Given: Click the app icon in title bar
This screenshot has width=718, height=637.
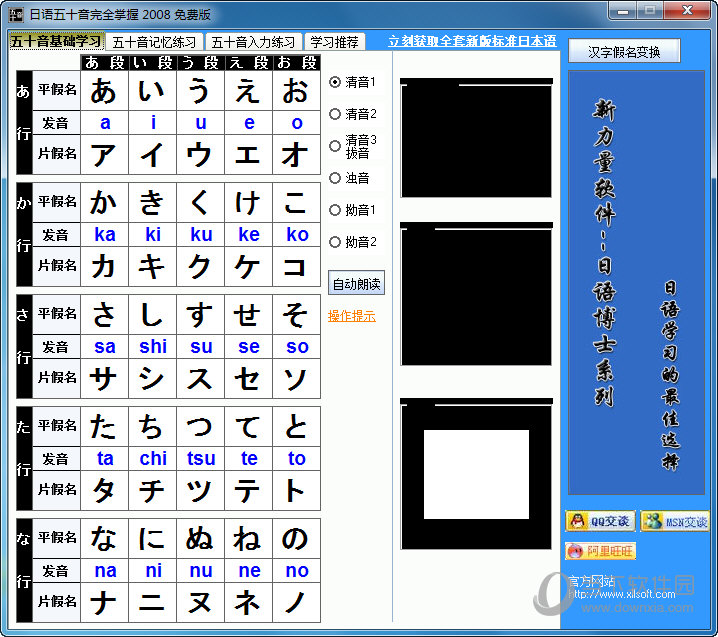Looking at the screenshot, I should 17,14.
